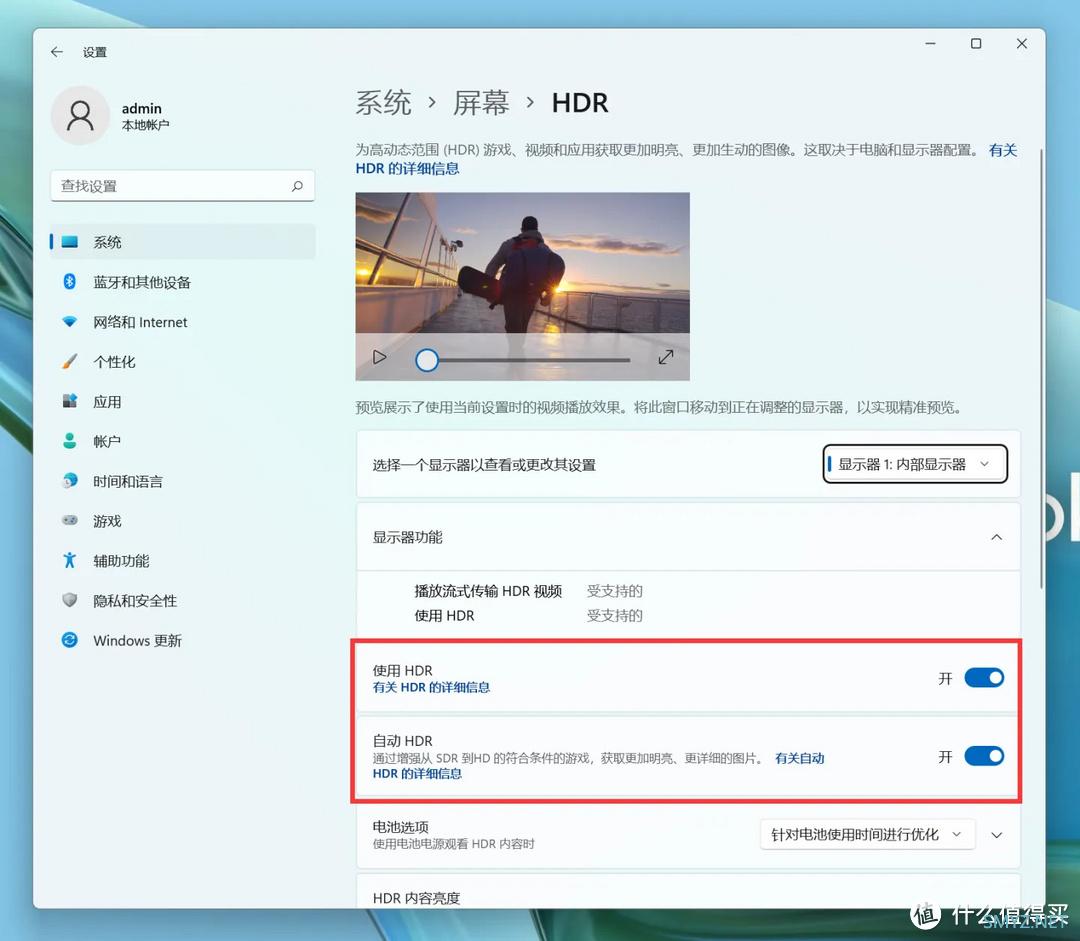
Task: Click the 时间和语言 globe icon
Action: pyautogui.click(x=70, y=481)
